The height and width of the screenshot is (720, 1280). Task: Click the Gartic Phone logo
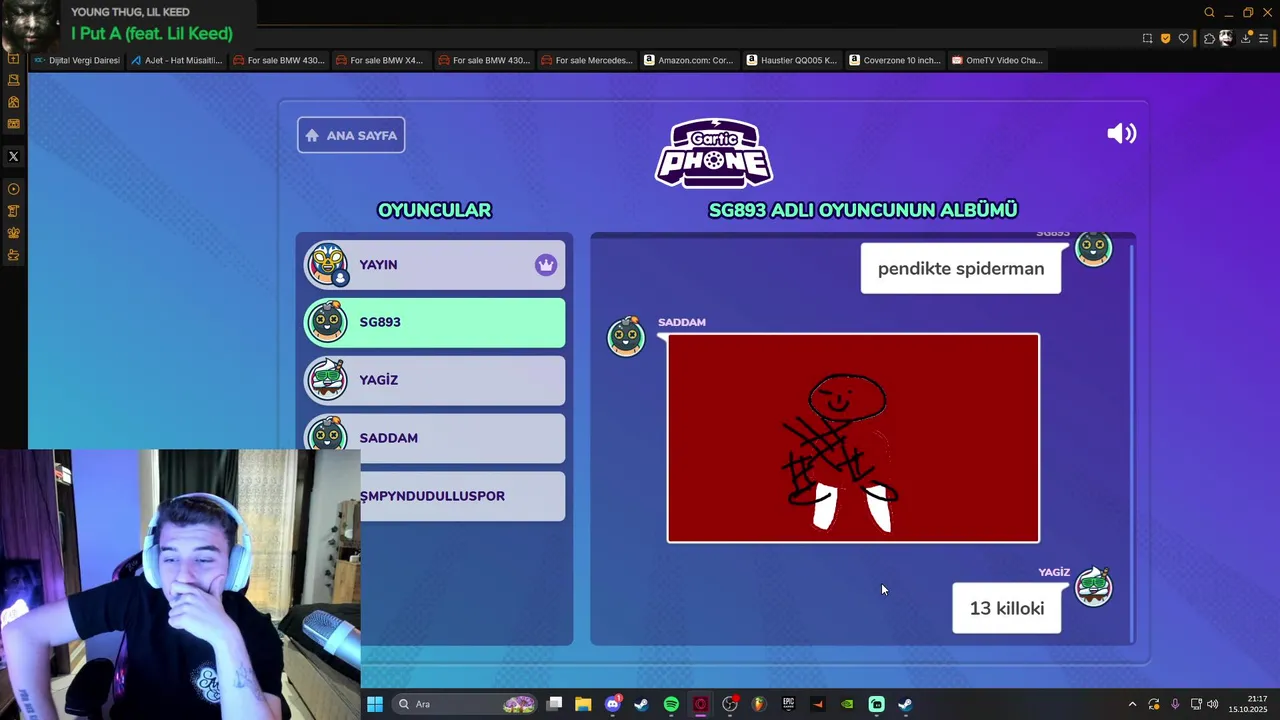click(x=714, y=153)
